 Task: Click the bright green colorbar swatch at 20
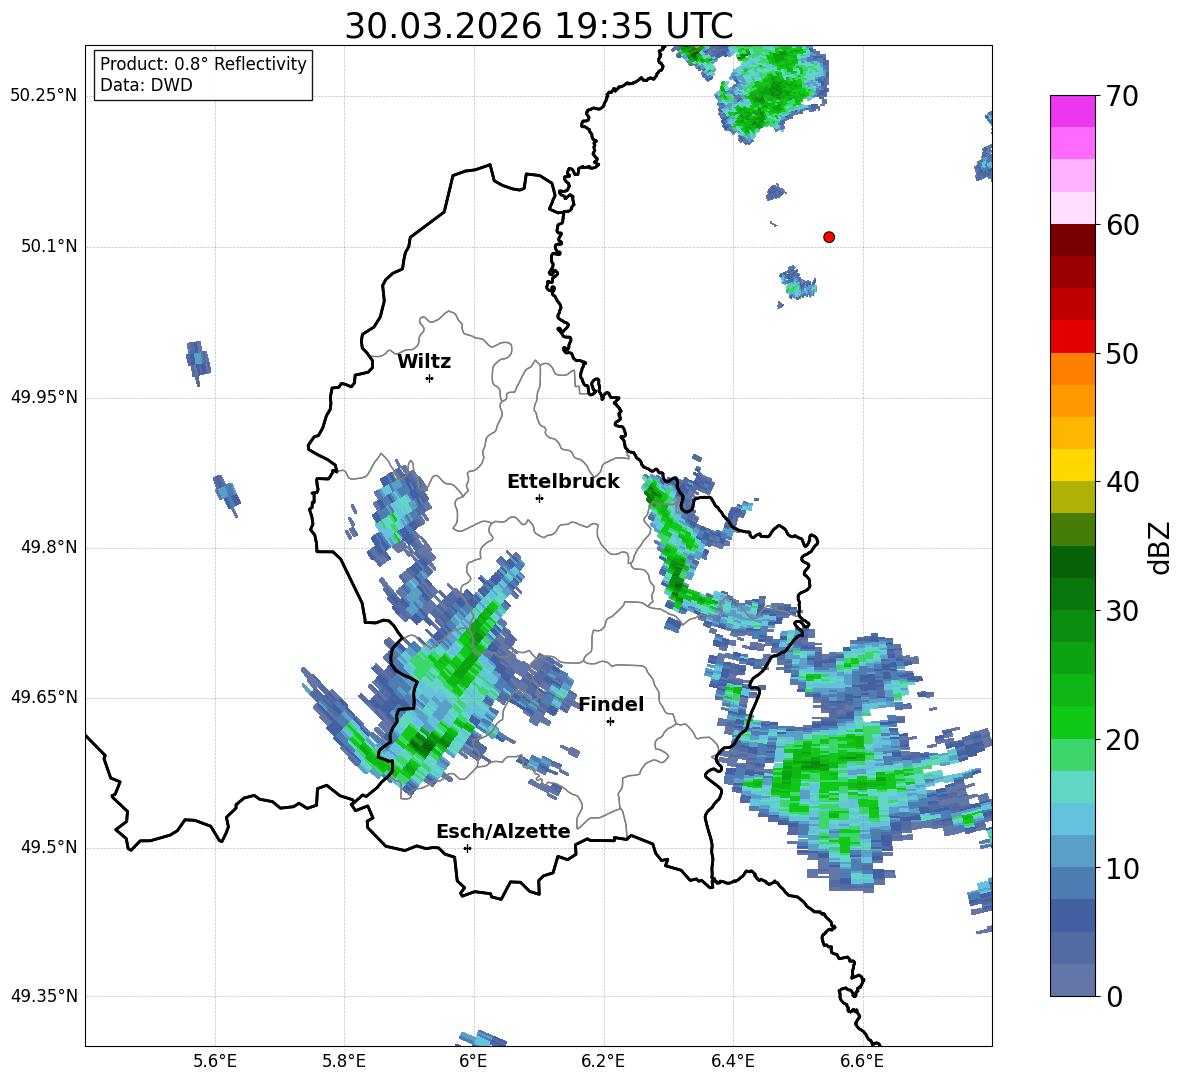[1072, 723]
